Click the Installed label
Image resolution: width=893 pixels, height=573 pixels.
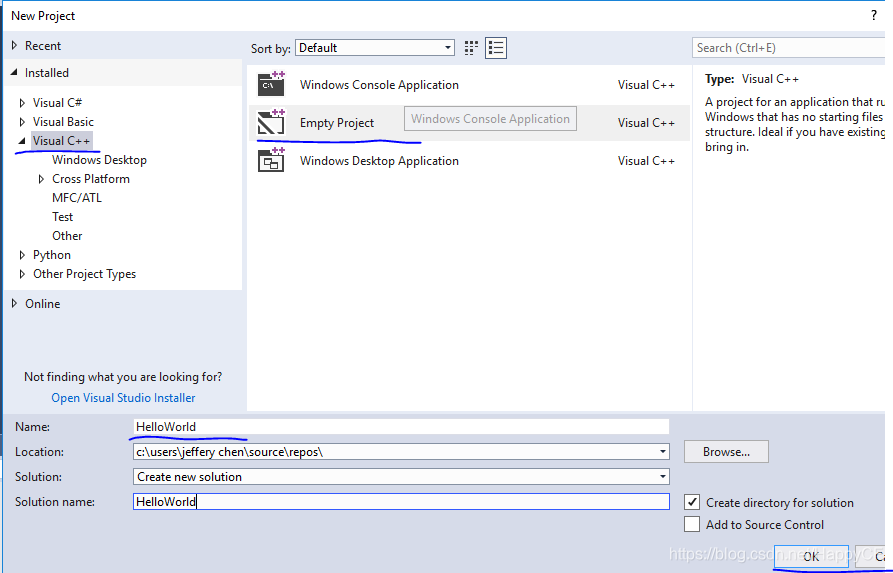click(x=47, y=72)
